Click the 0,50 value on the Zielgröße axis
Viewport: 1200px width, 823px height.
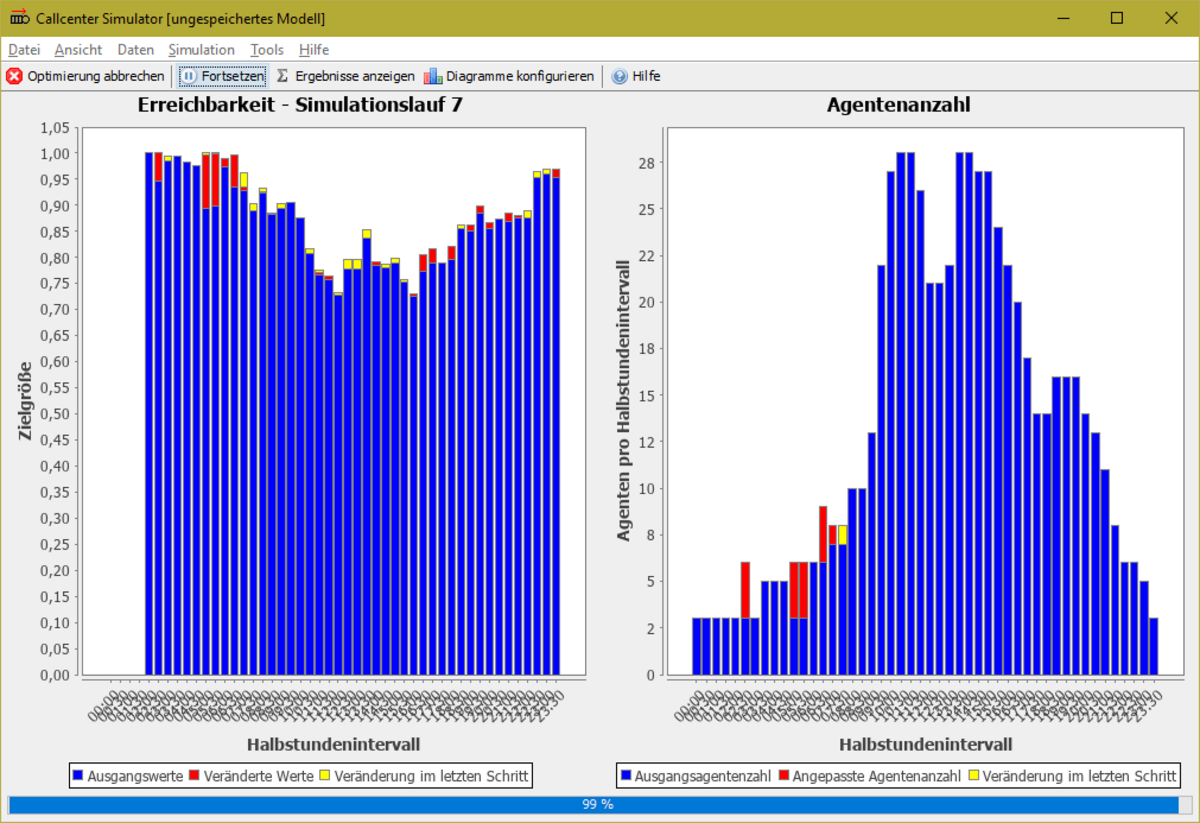point(56,414)
